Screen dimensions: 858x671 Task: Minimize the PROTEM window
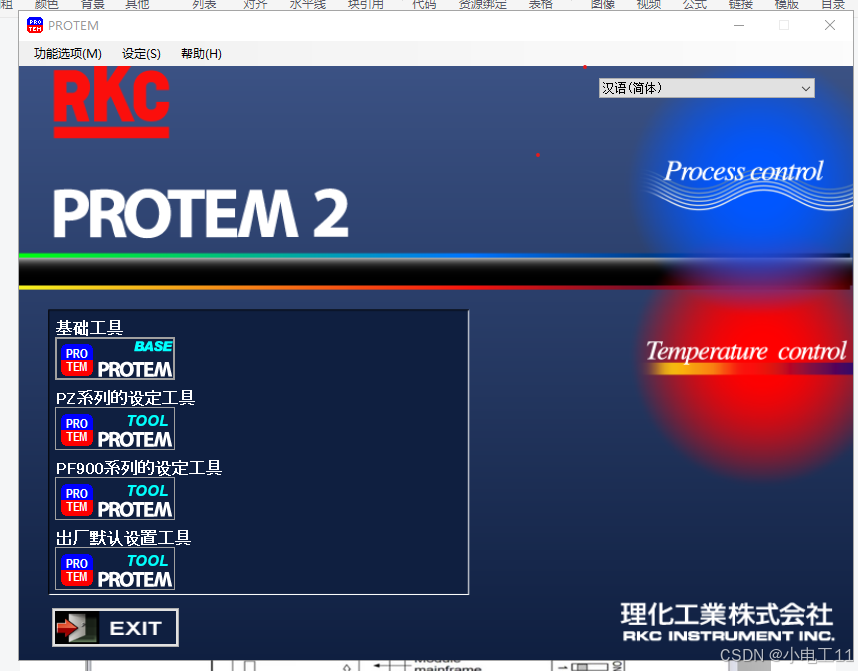pos(739,25)
